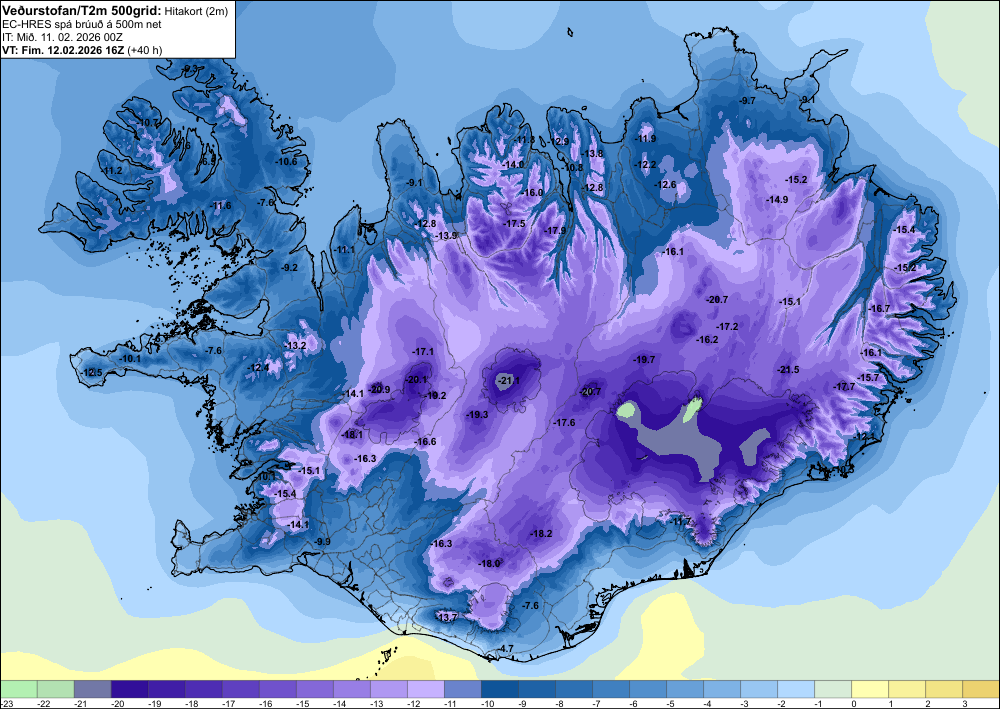Click the -18.0 temperature label
1000x709 pixels.
(x=490, y=564)
